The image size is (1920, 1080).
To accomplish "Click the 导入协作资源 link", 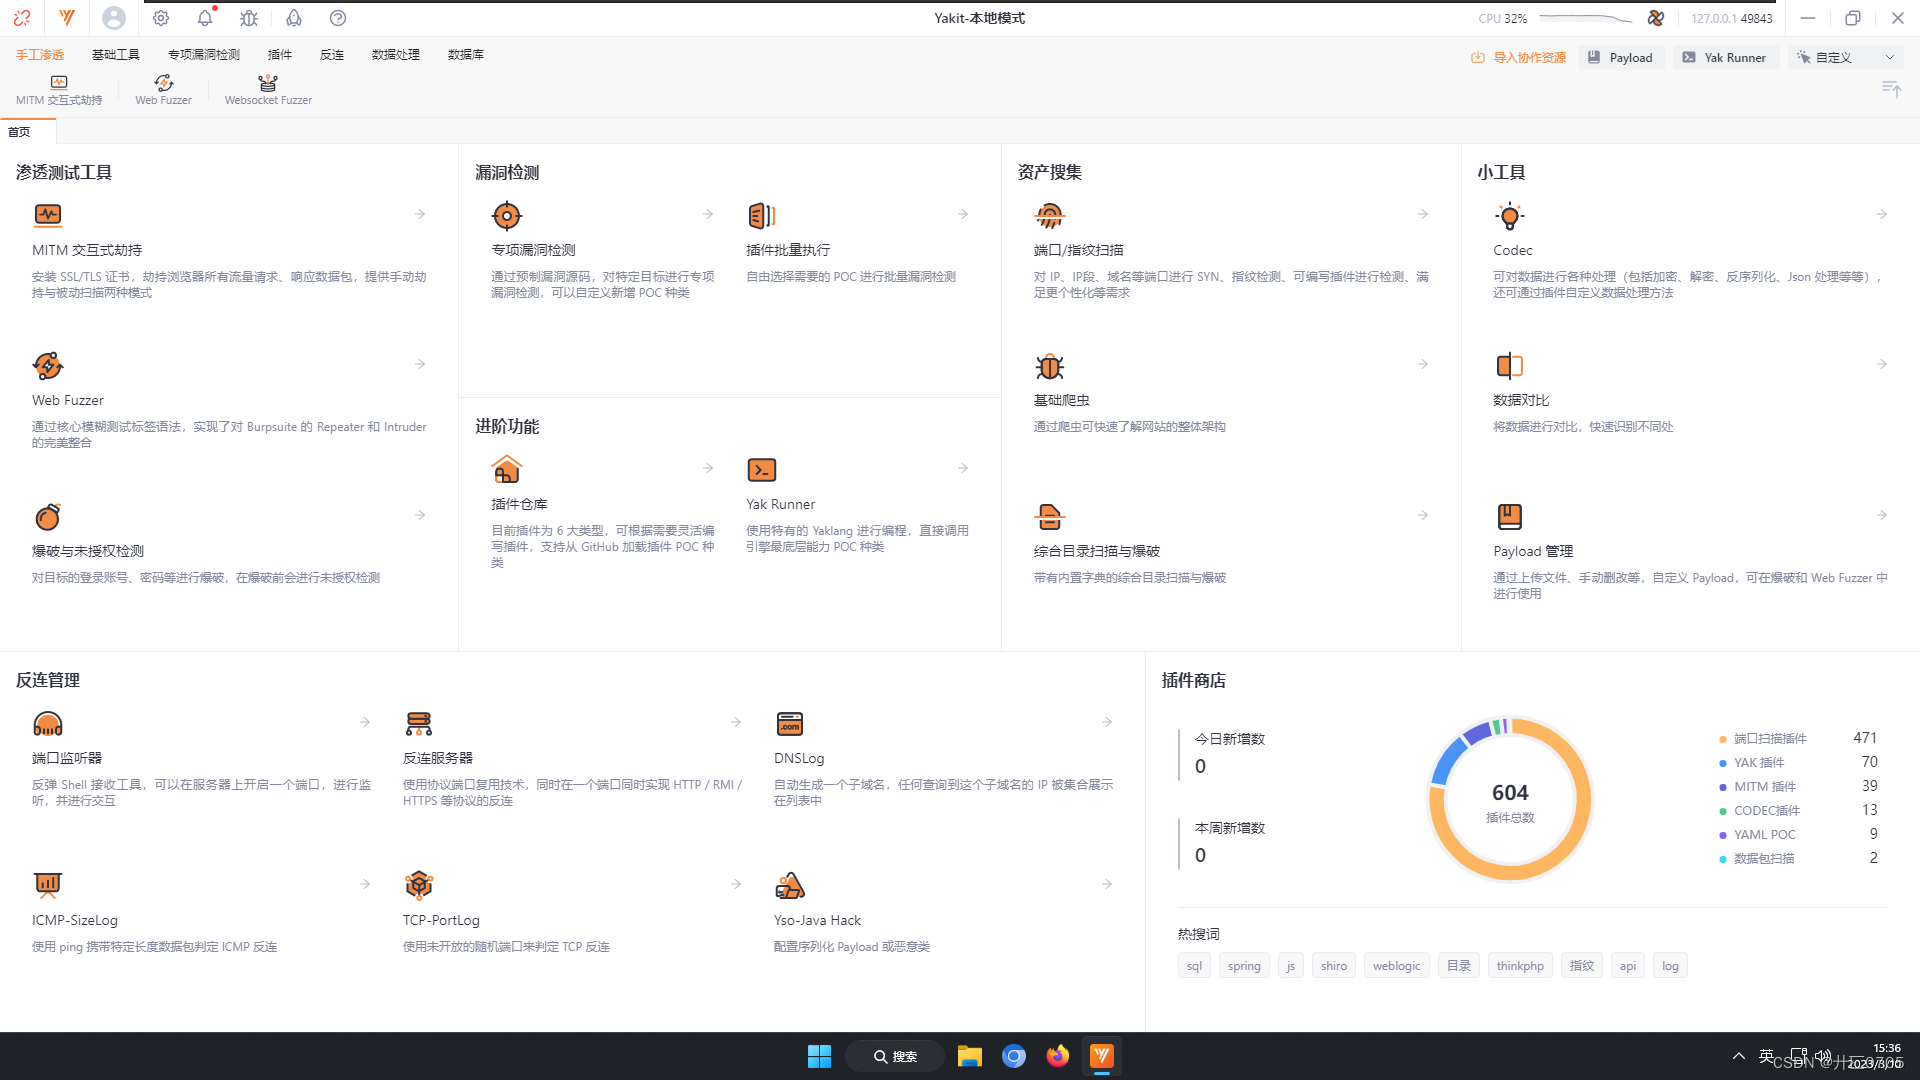I will pos(1518,57).
